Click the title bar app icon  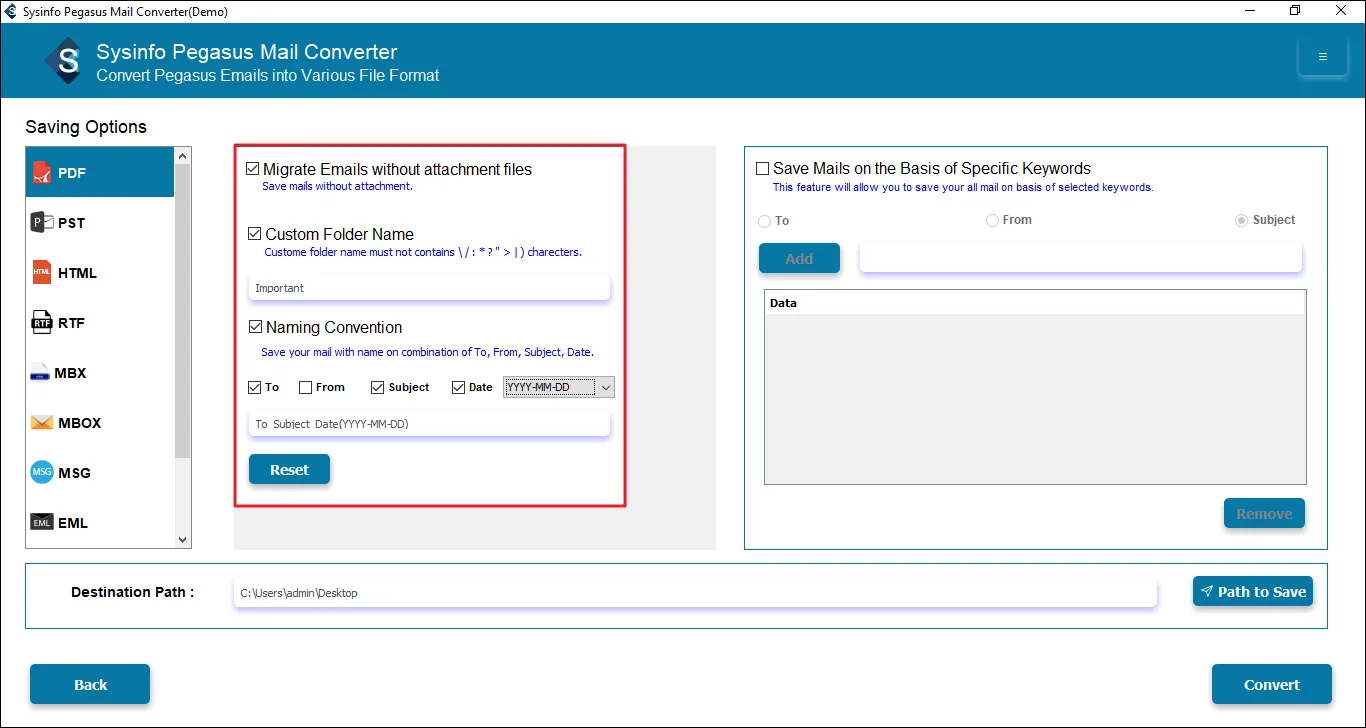tap(11, 11)
